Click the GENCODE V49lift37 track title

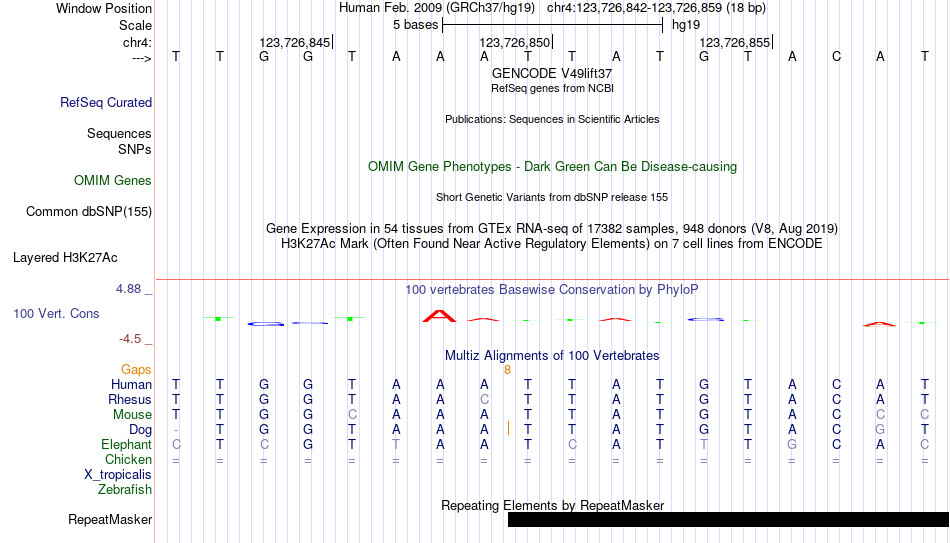552,73
